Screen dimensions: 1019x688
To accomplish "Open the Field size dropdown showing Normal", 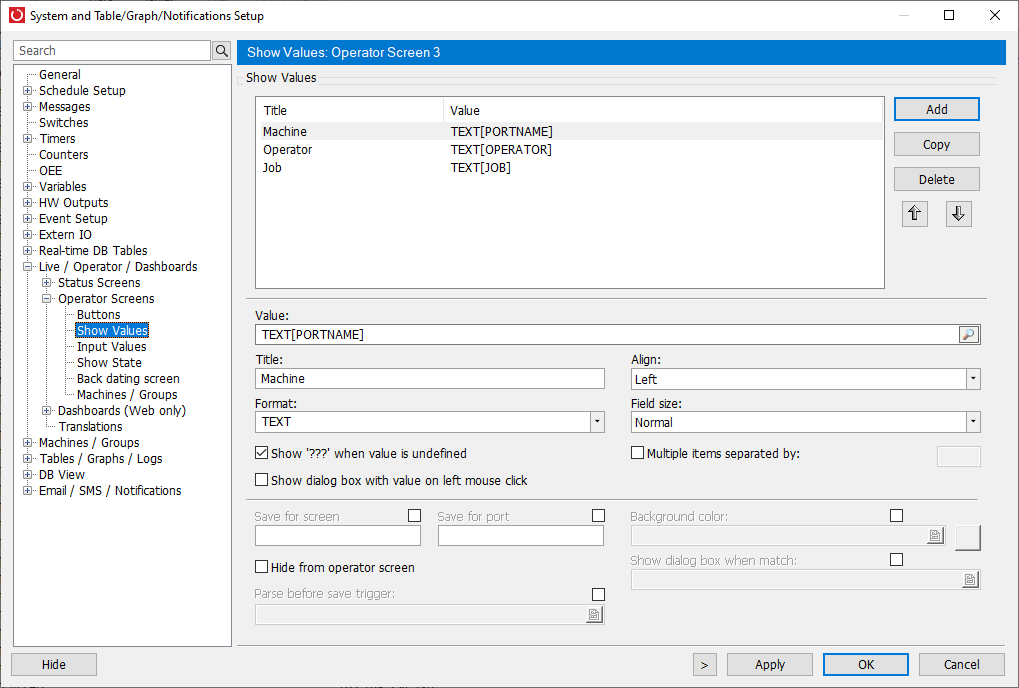I will 973,422.
